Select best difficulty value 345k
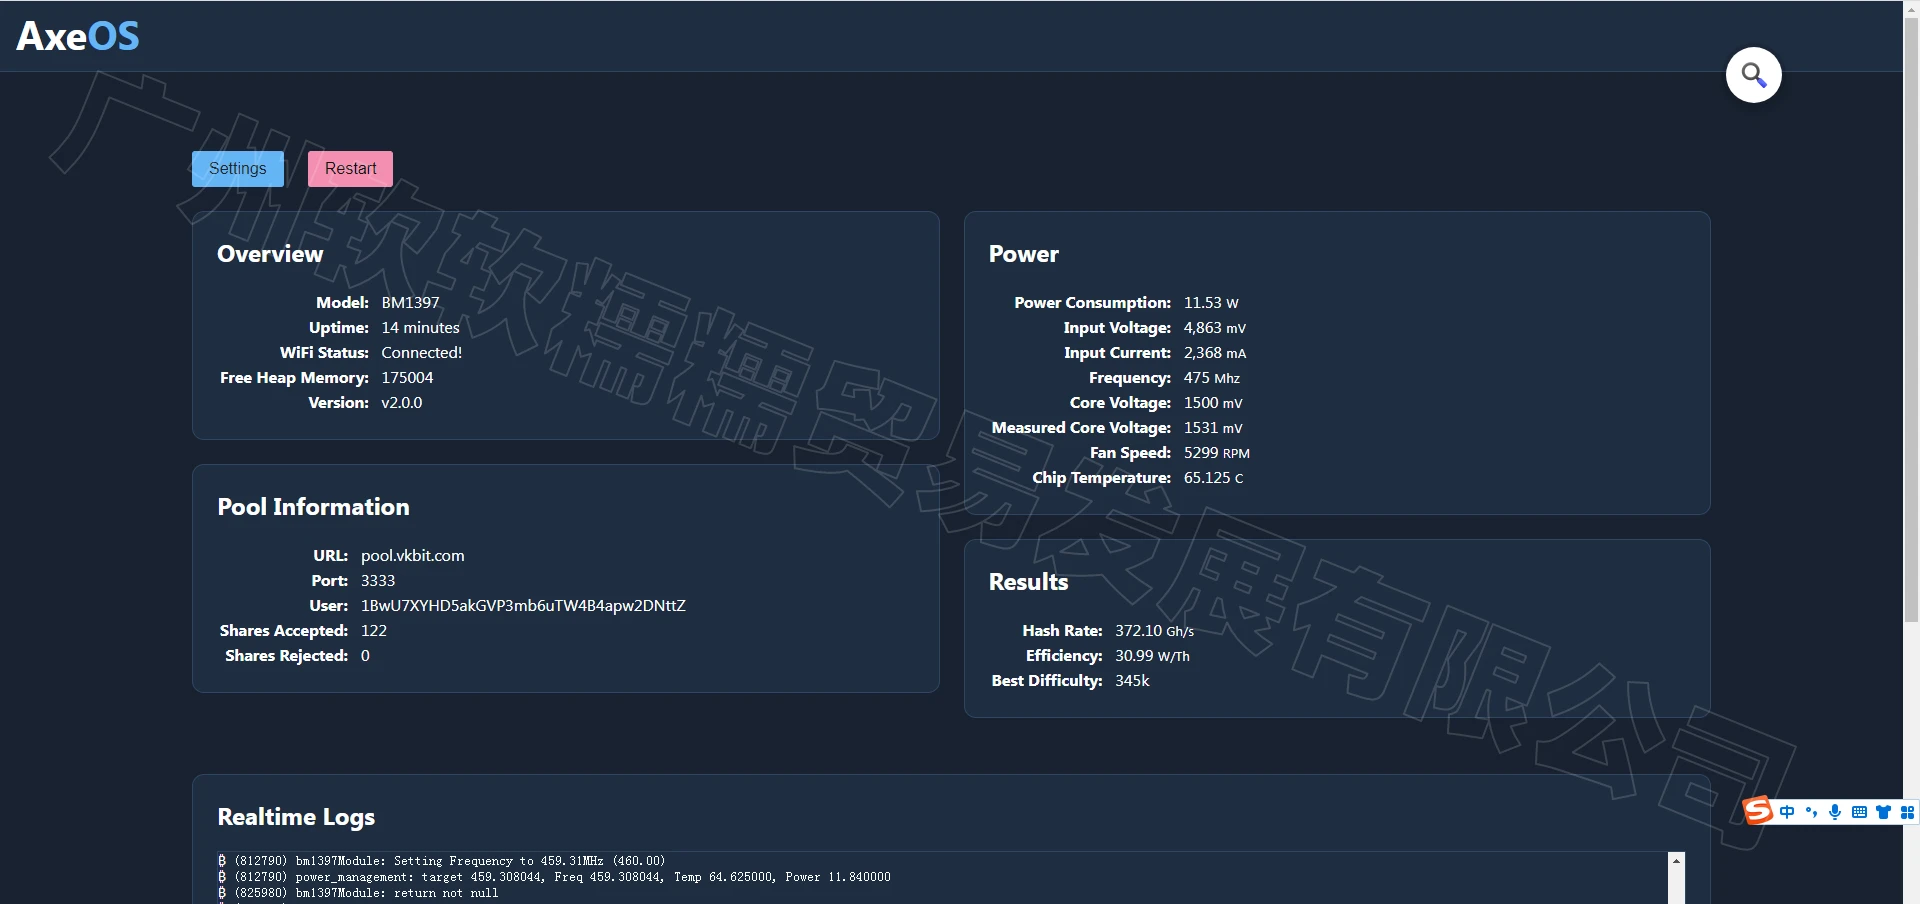 click(x=1132, y=681)
